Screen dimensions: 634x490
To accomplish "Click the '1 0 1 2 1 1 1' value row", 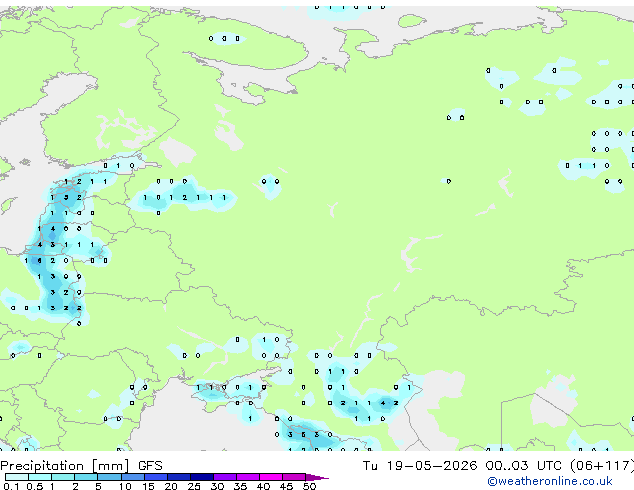I will pyautogui.click(x=185, y=198).
